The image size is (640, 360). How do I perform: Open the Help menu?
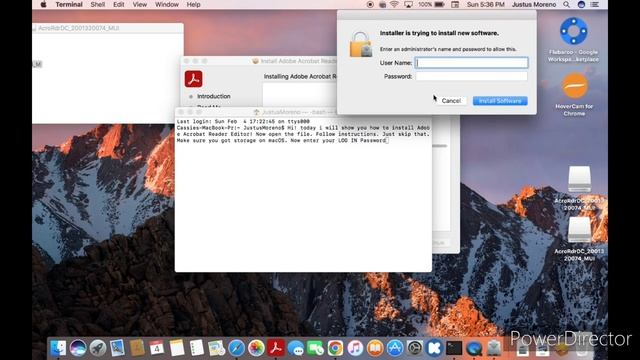point(193,4)
